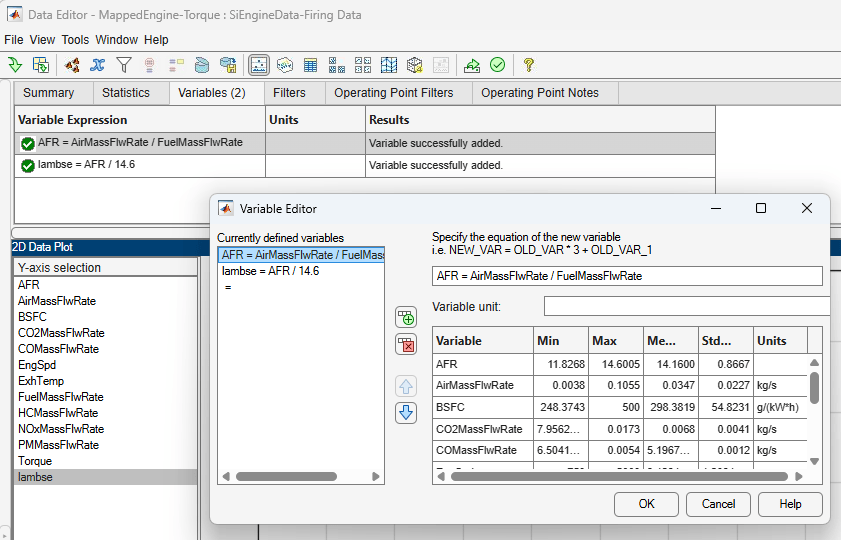This screenshot has width=841, height=540.
Task: Click the statistics table vertical scrollbar
Action: (814, 388)
